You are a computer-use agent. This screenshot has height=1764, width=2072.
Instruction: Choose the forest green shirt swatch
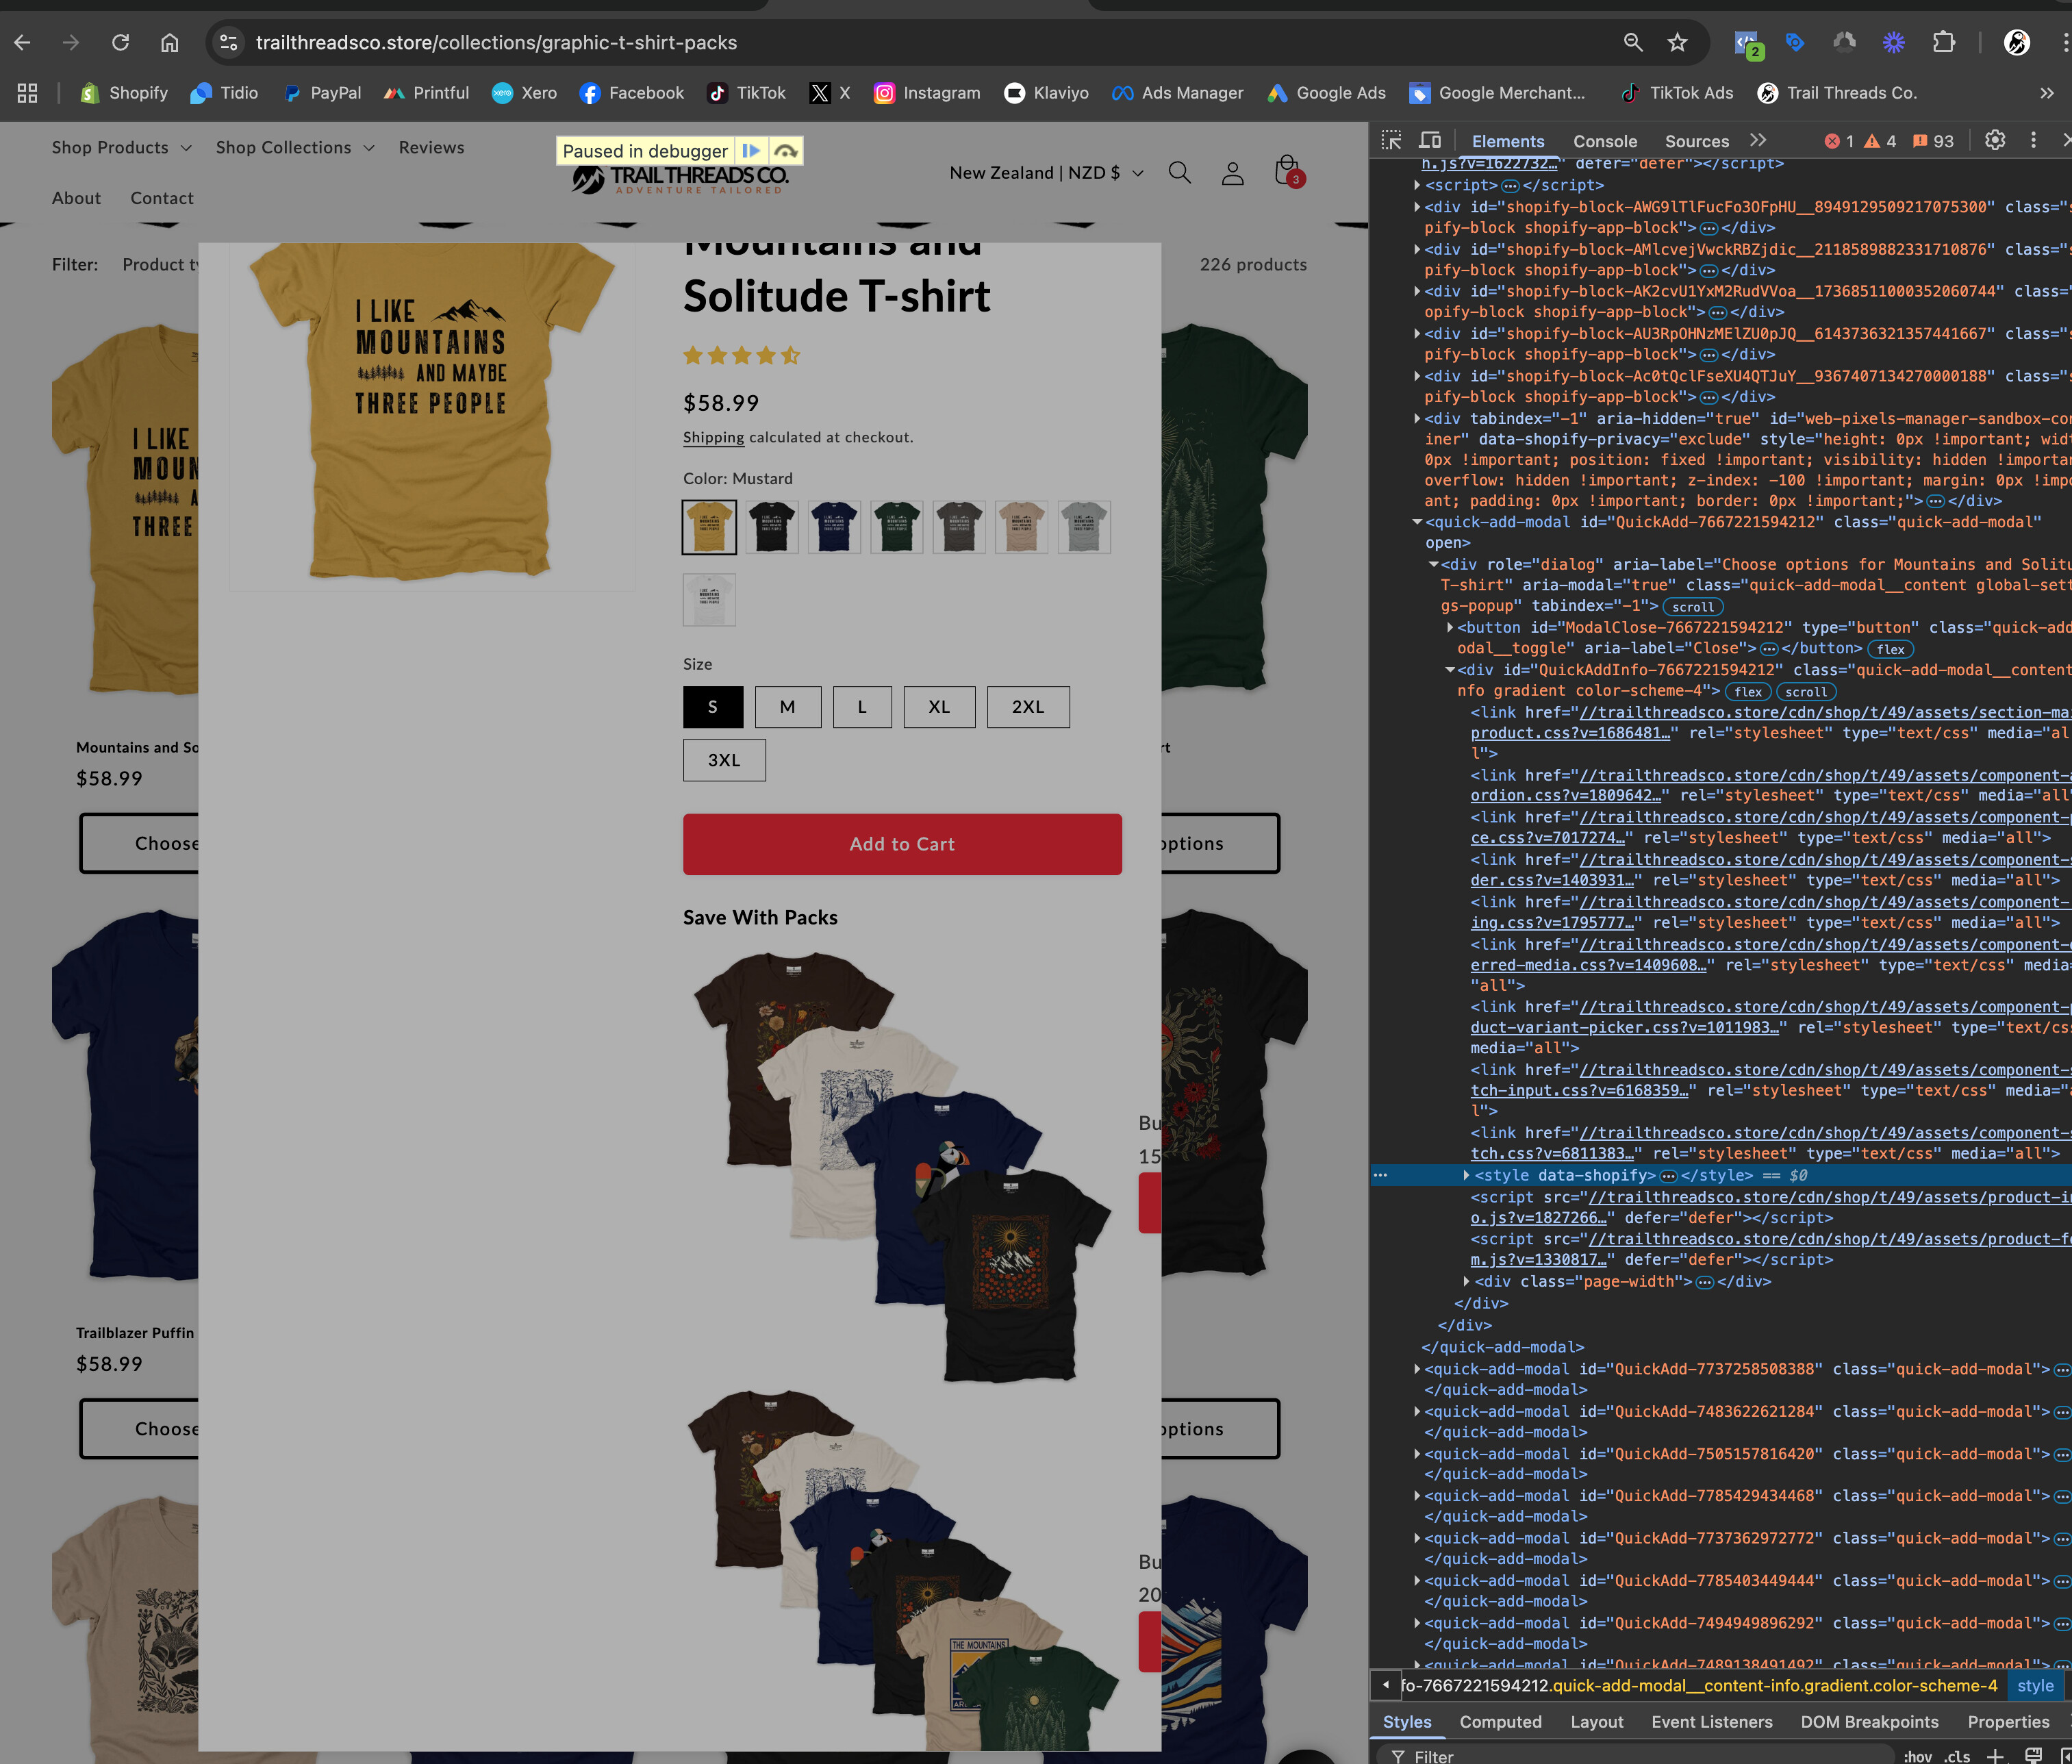pyautogui.click(x=896, y=527)
